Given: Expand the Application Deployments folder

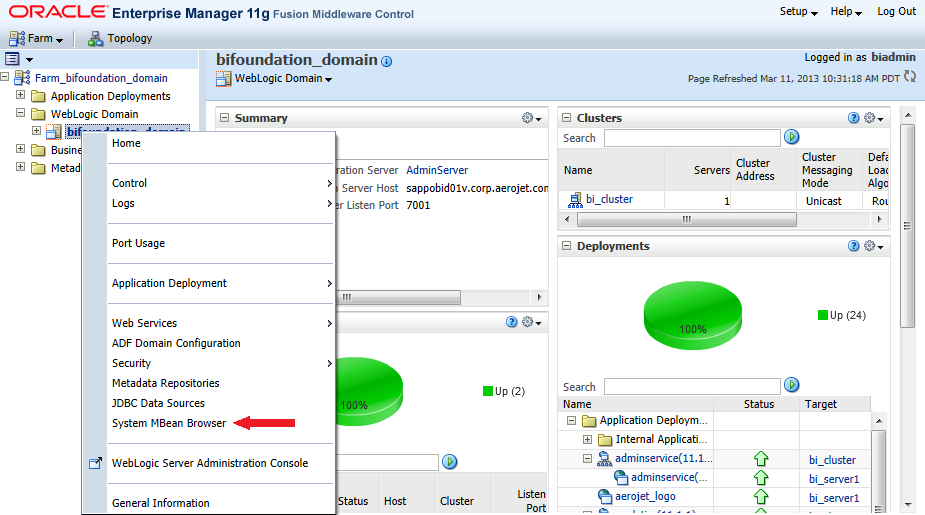Looking at the screenshot, I should point(21,94).
